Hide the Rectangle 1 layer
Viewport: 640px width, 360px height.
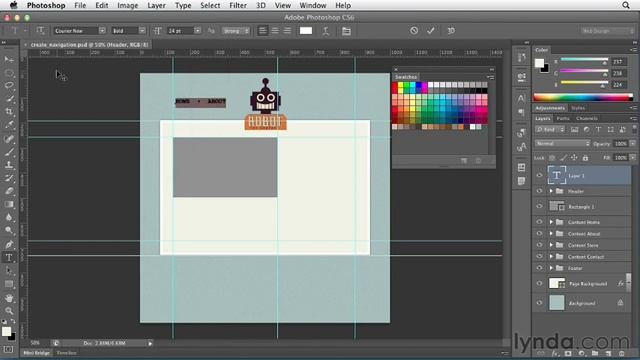pos(539,207)
